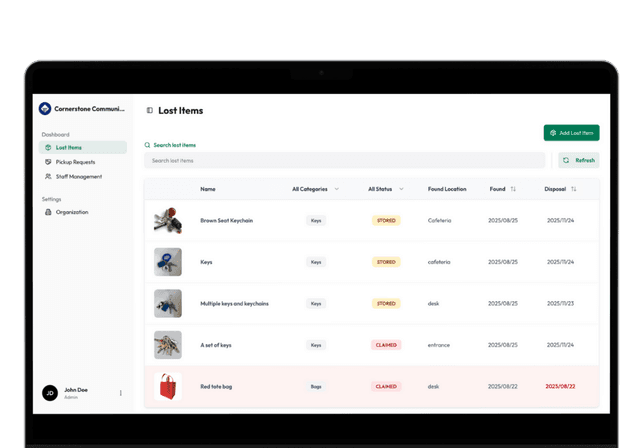The image size is (640, 448).
Task: Click the CLAIMED badge on Red tote bag
Action: [386, 386]
